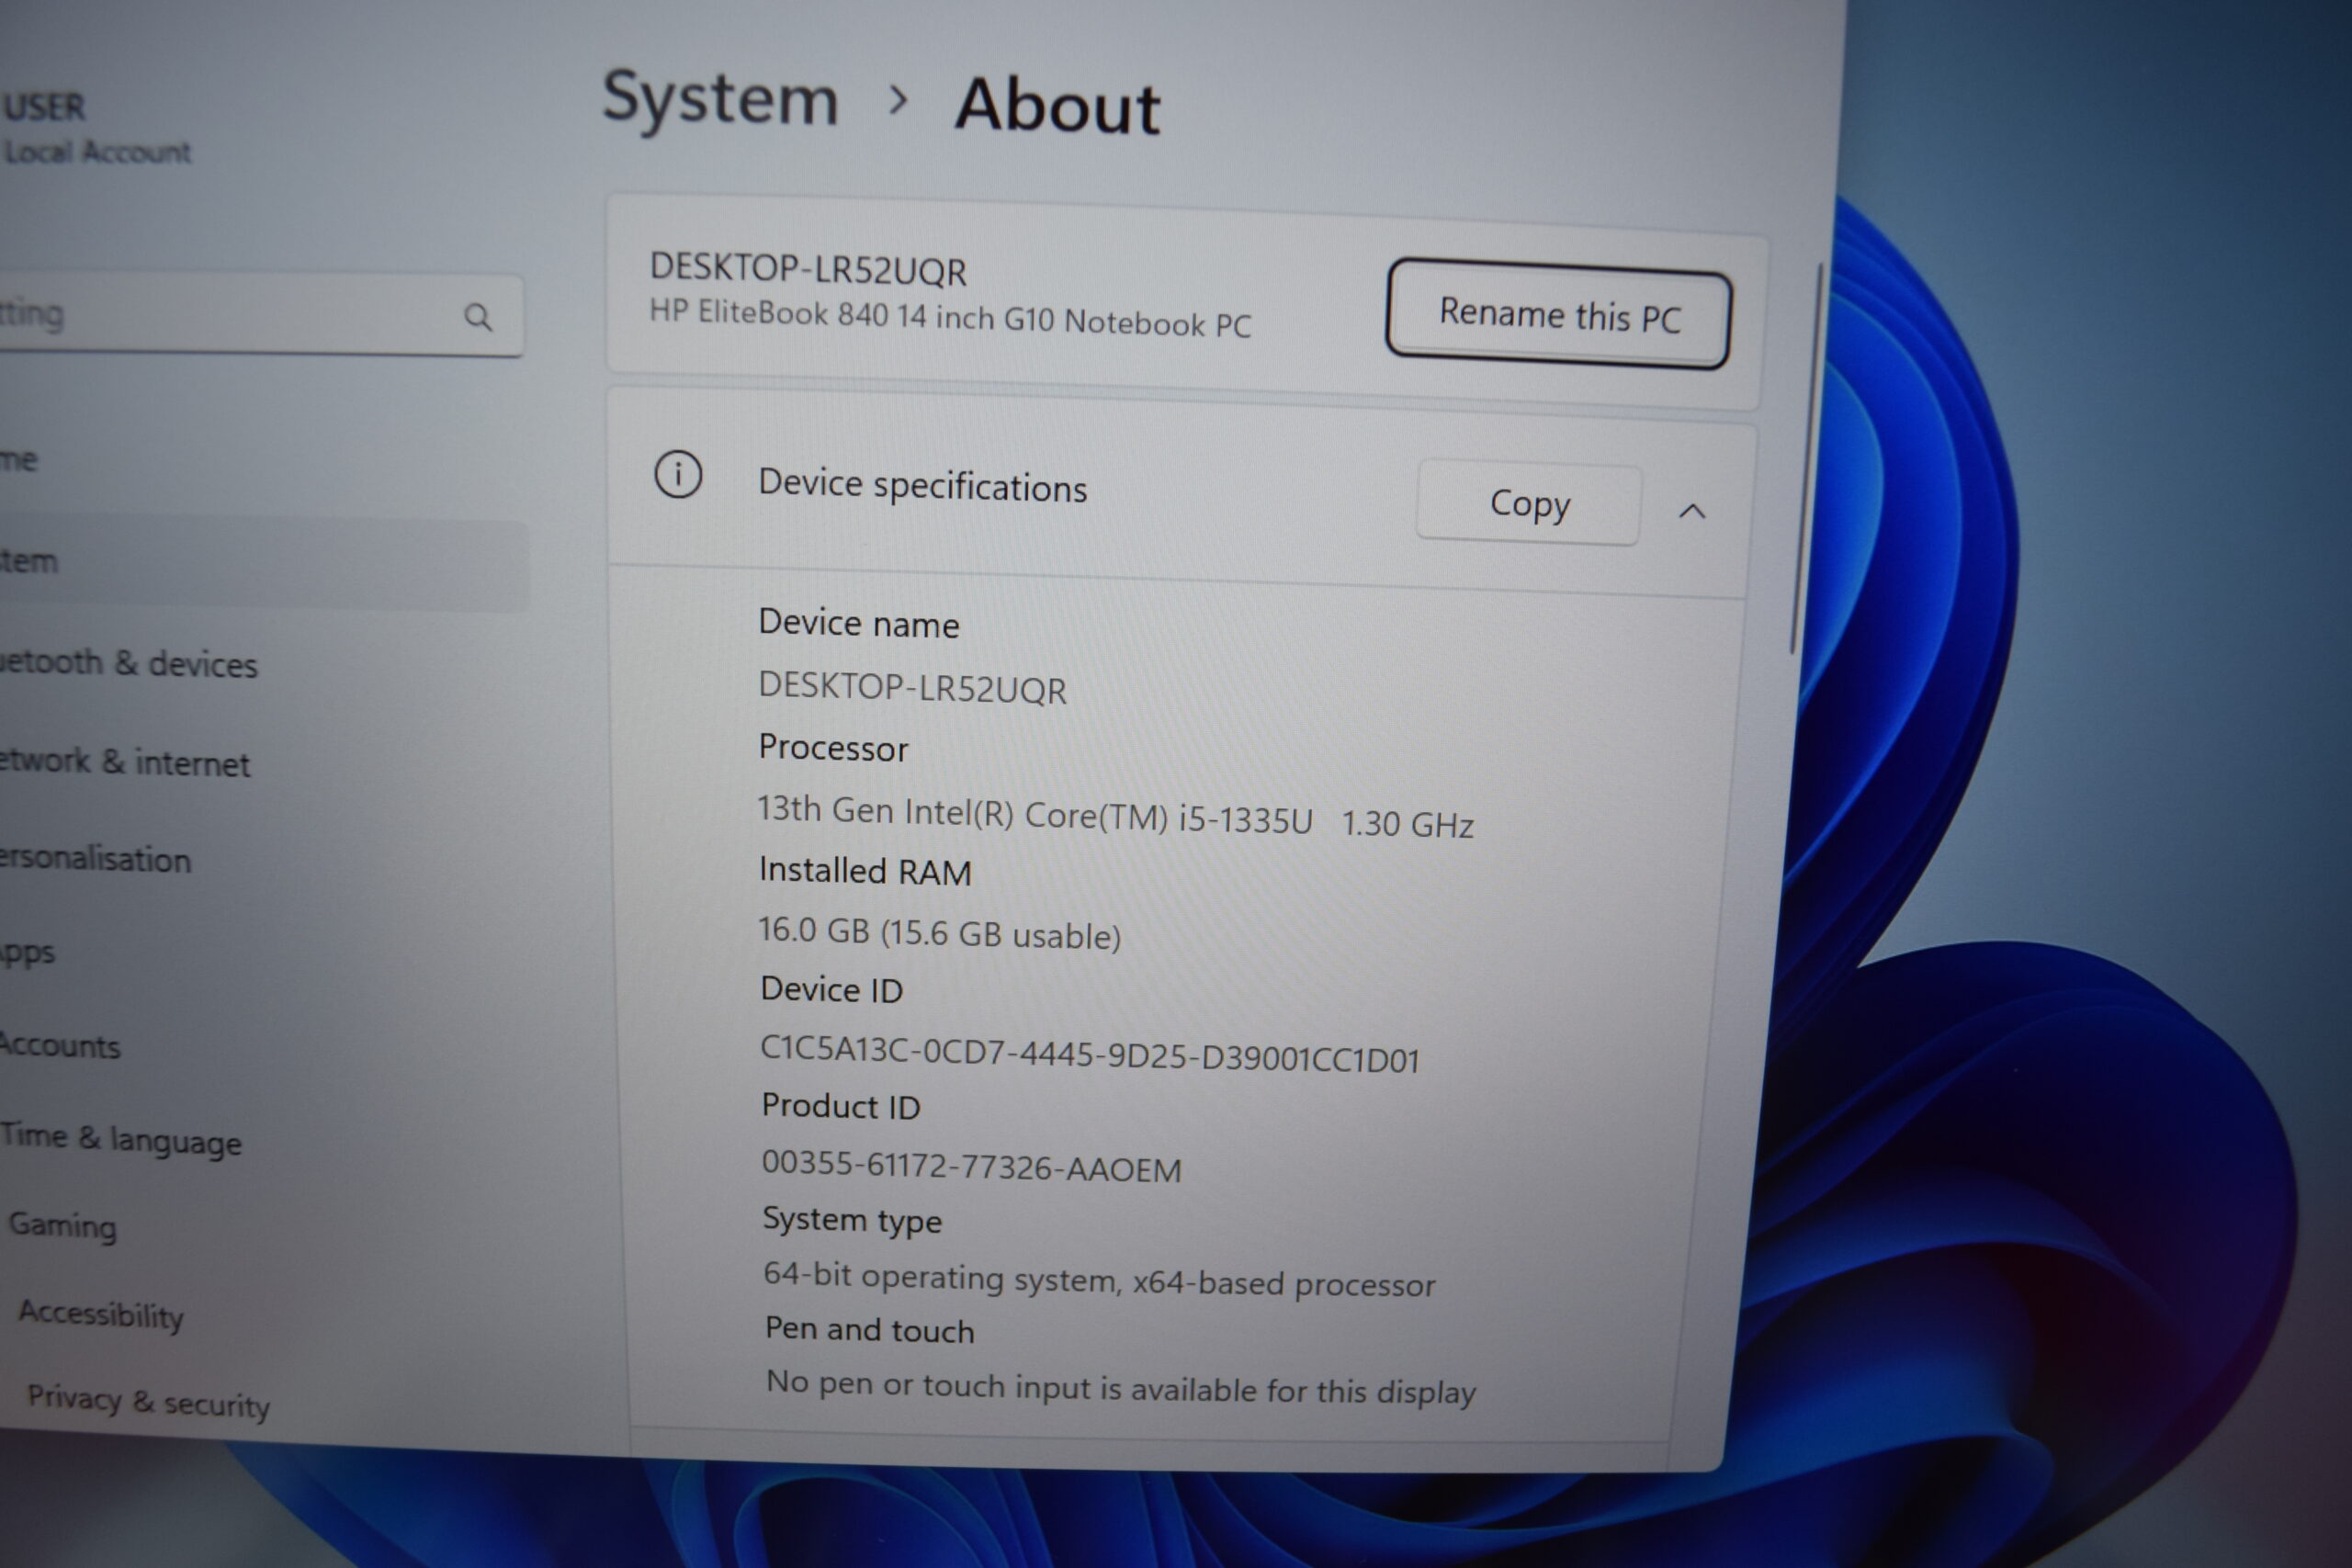Click the Pen and touch label

pyautogui.click(x=869, y=1329)
